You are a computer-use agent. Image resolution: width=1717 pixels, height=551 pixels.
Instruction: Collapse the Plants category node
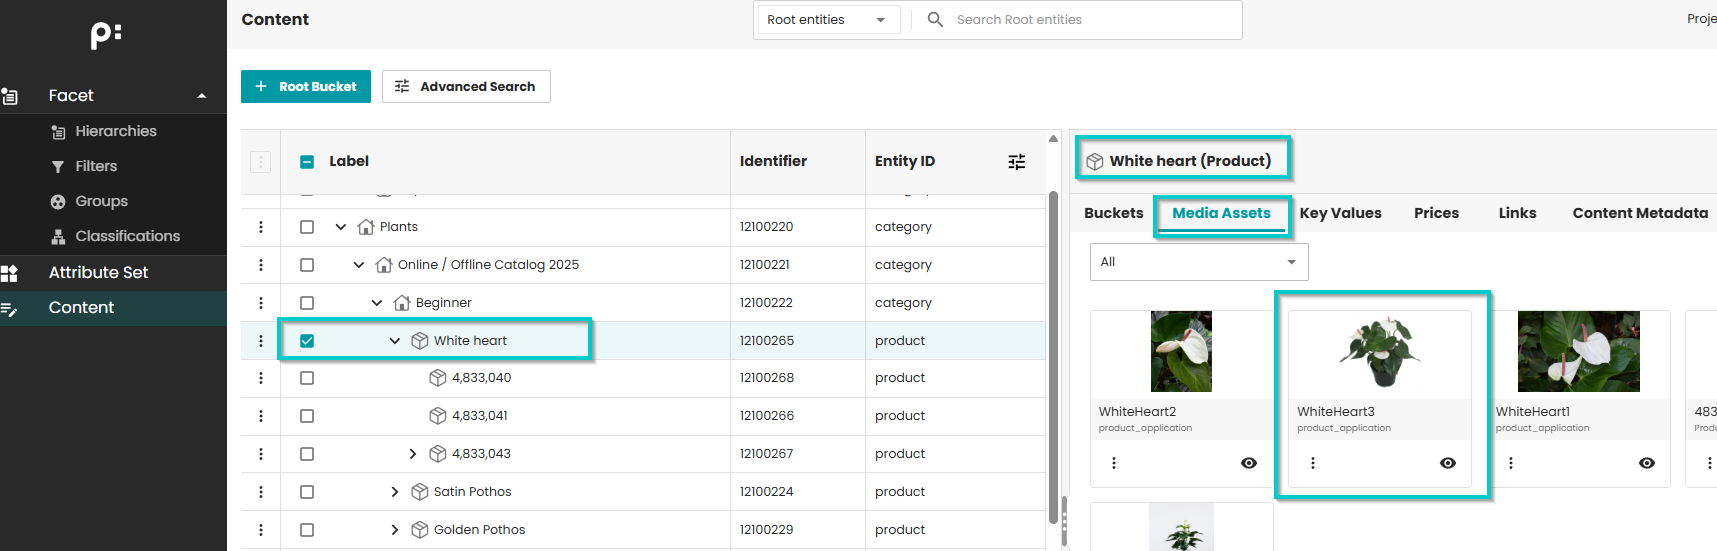[341, 227]
